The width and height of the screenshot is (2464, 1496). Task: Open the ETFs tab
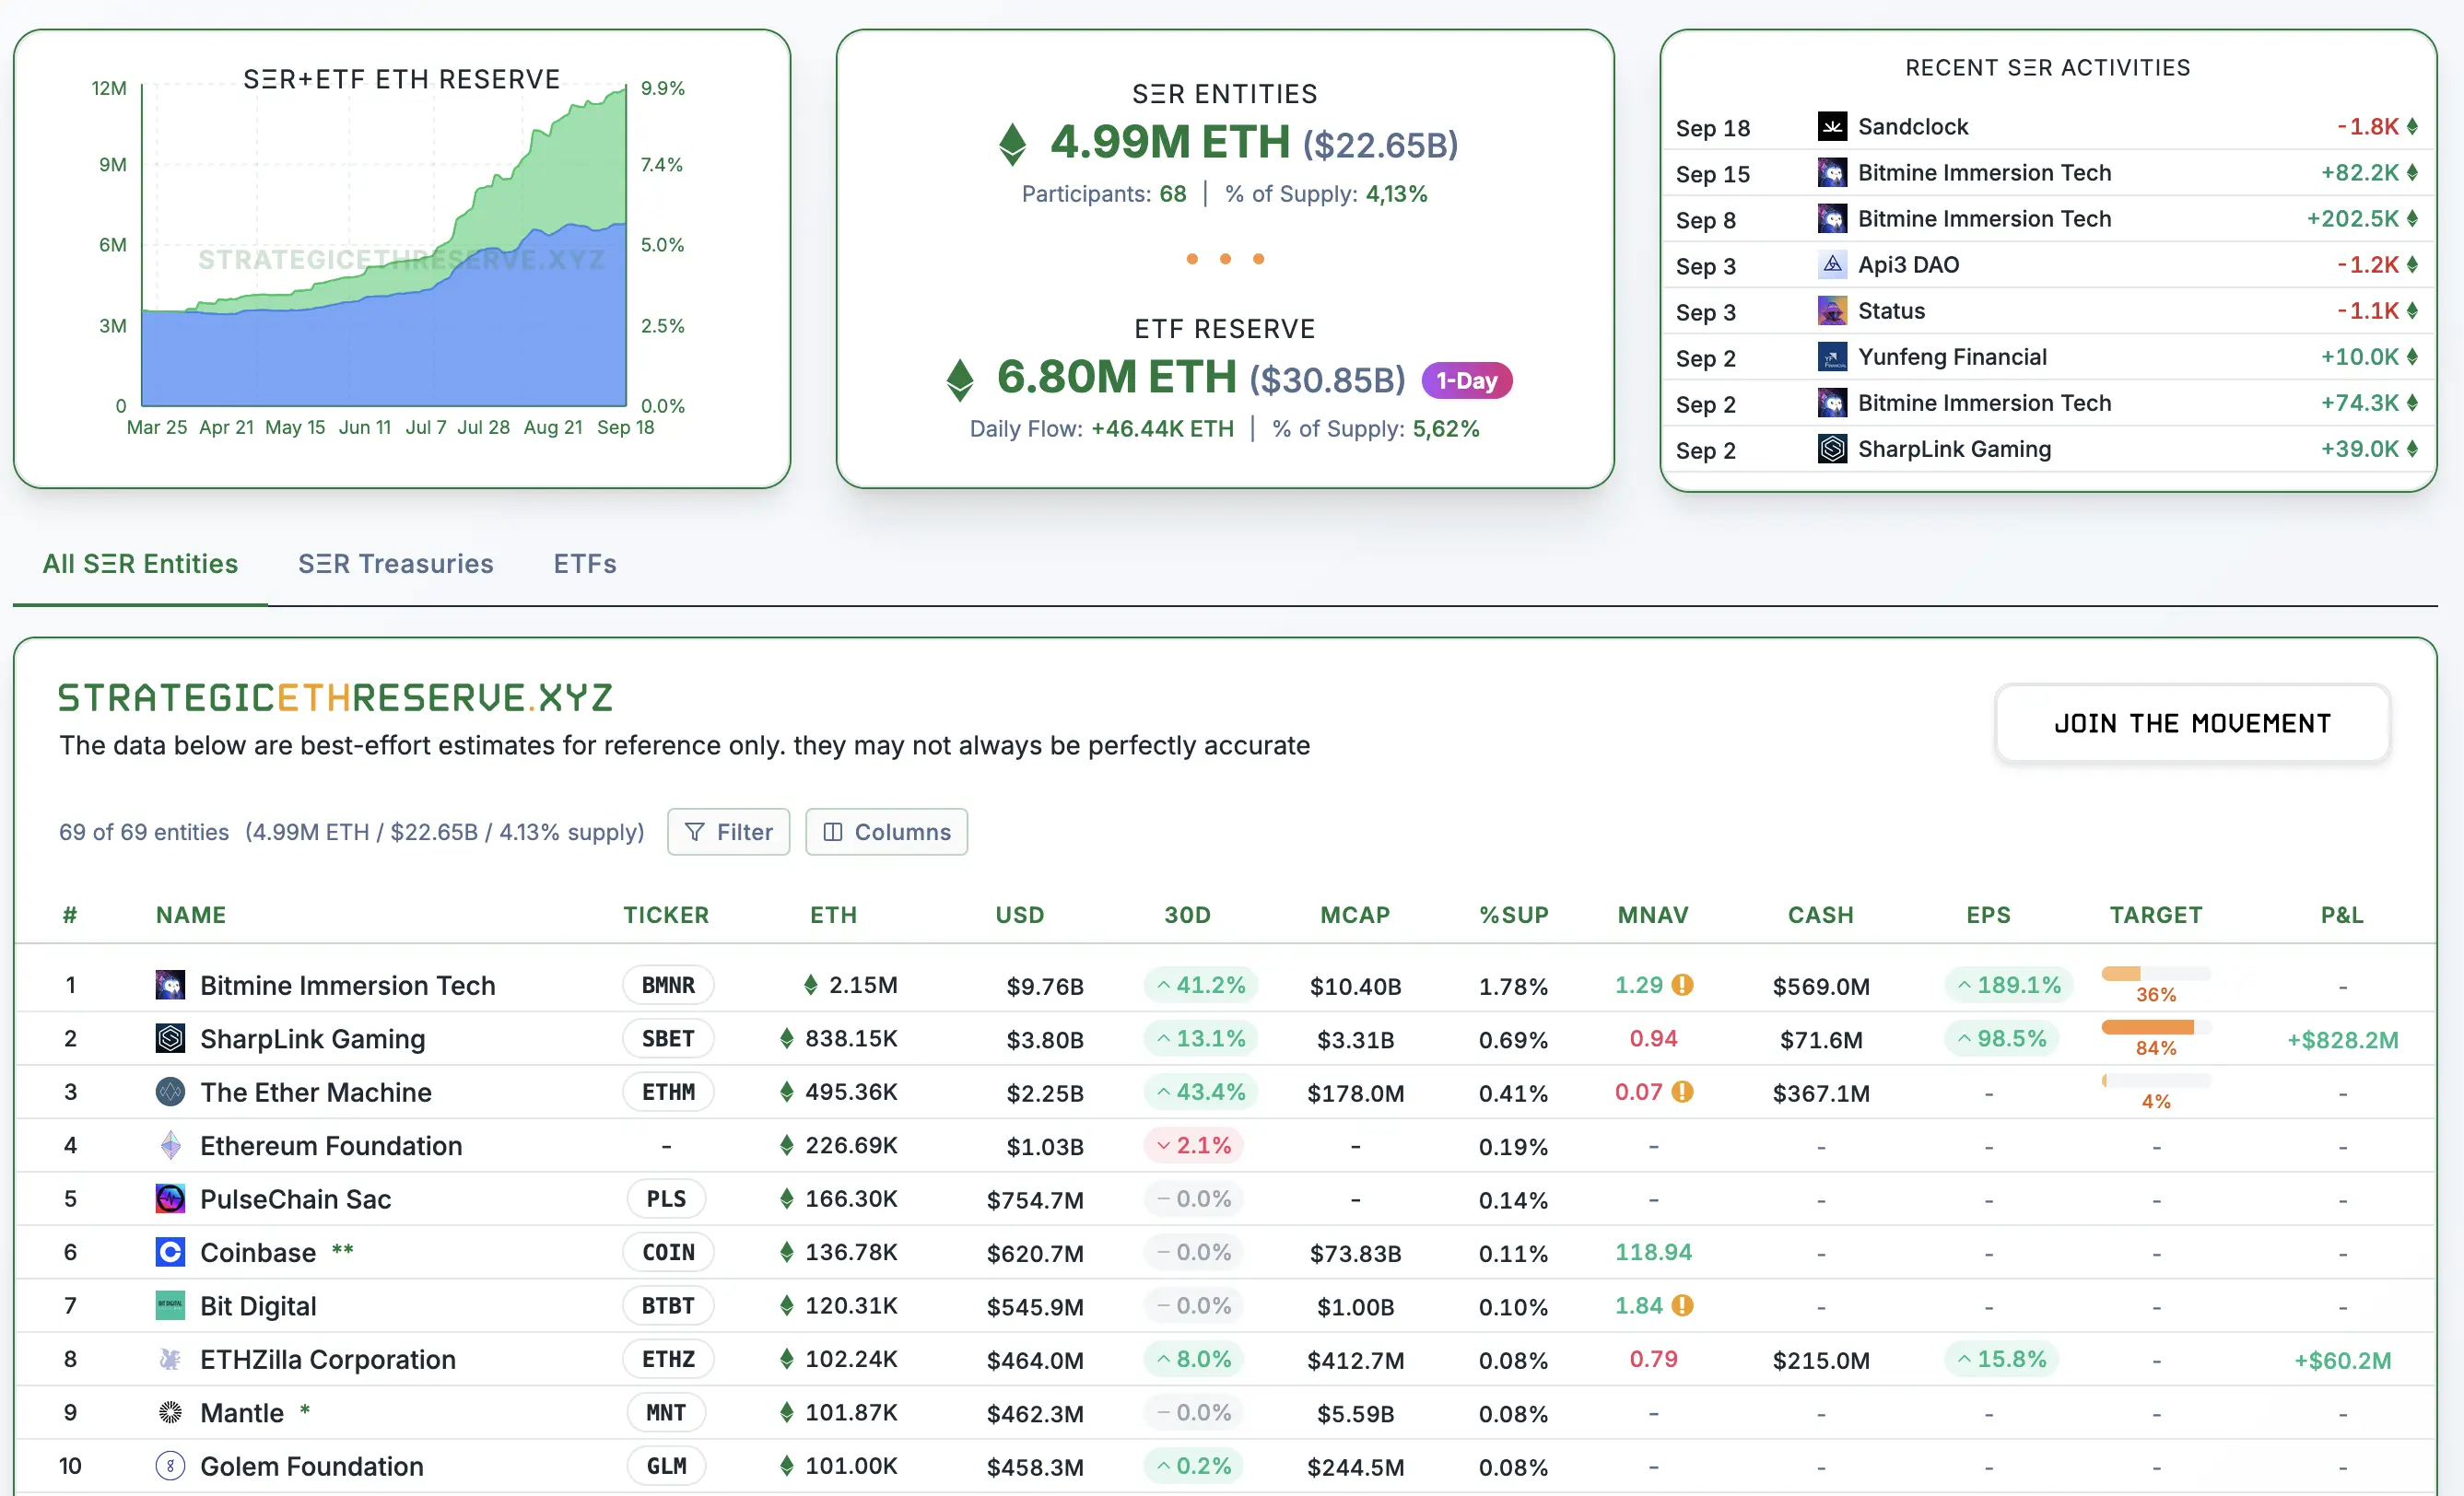[x=583, y=563]
